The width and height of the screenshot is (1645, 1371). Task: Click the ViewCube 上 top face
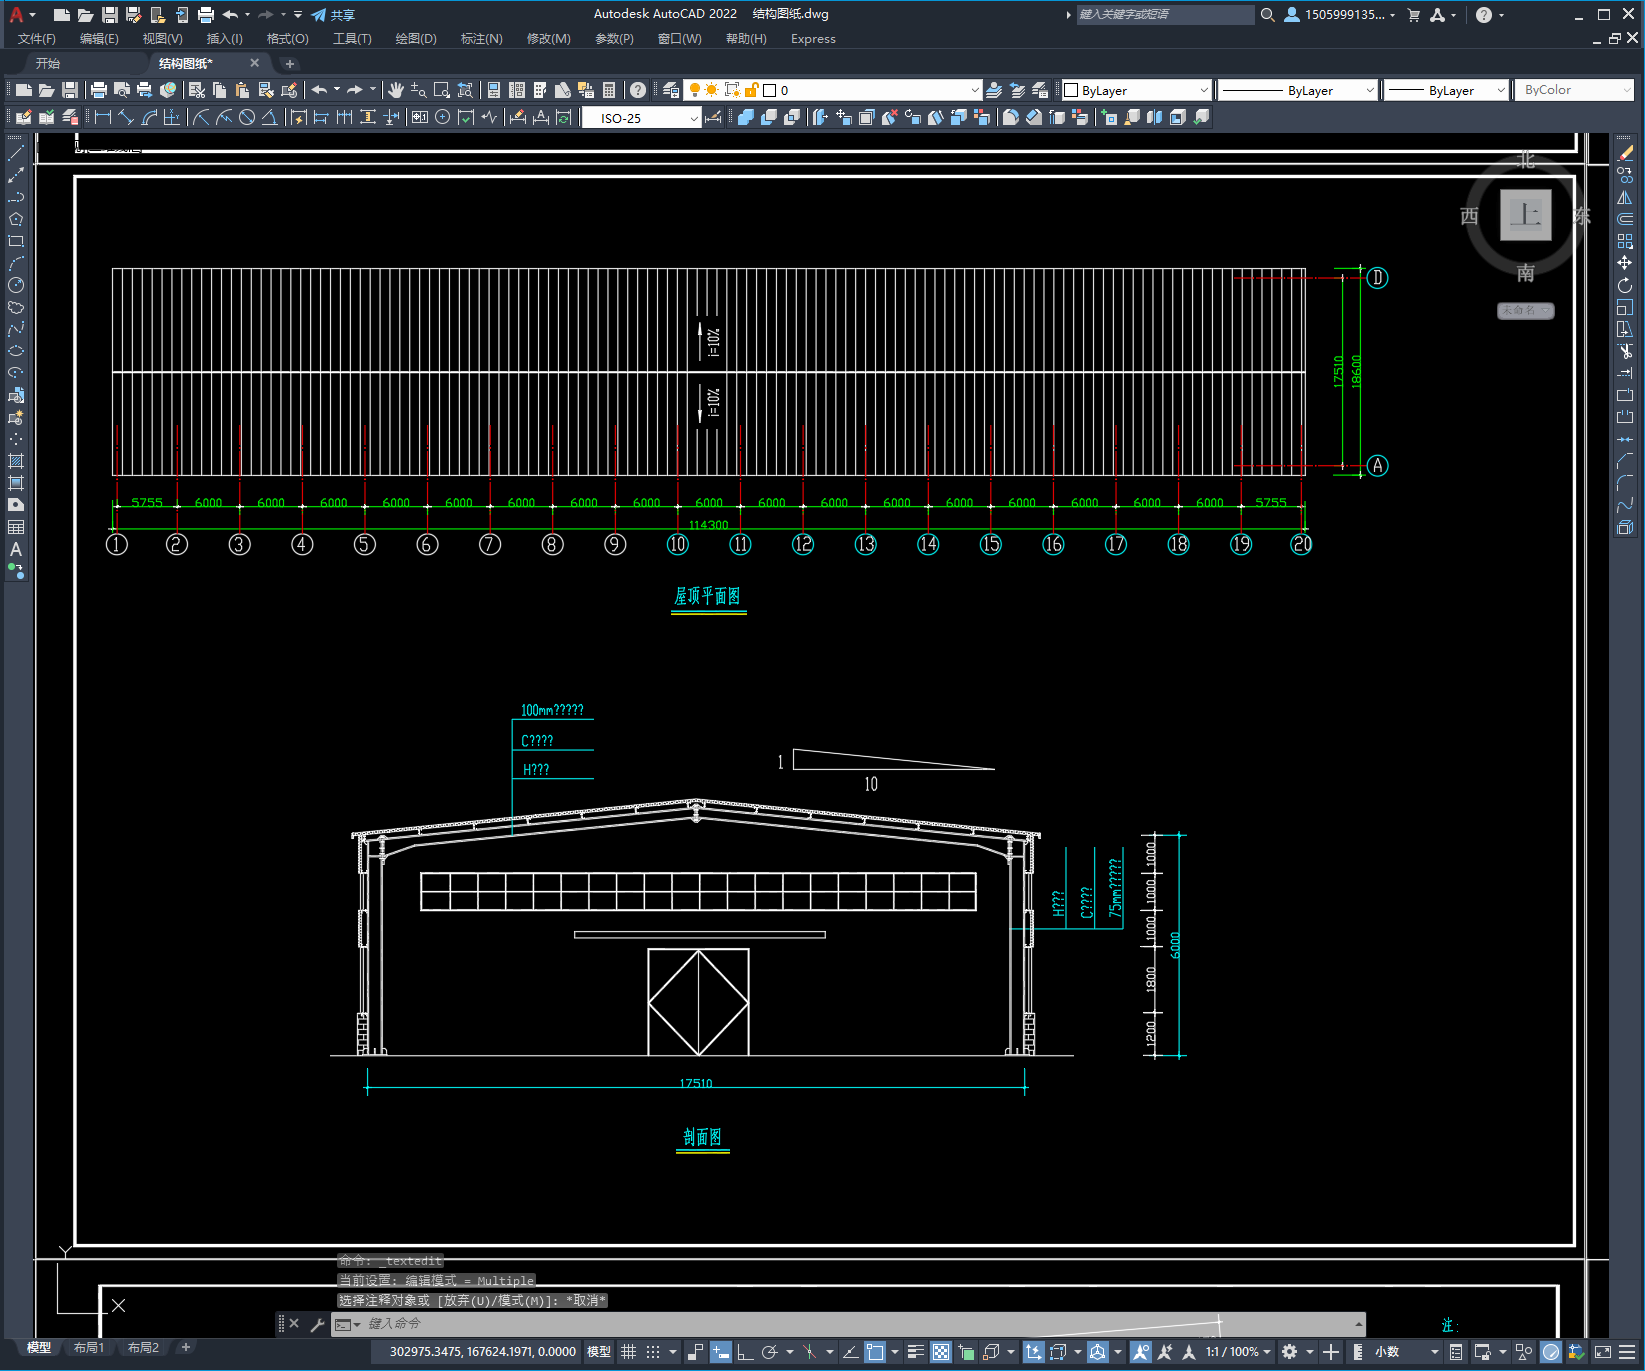[1525, 215]
